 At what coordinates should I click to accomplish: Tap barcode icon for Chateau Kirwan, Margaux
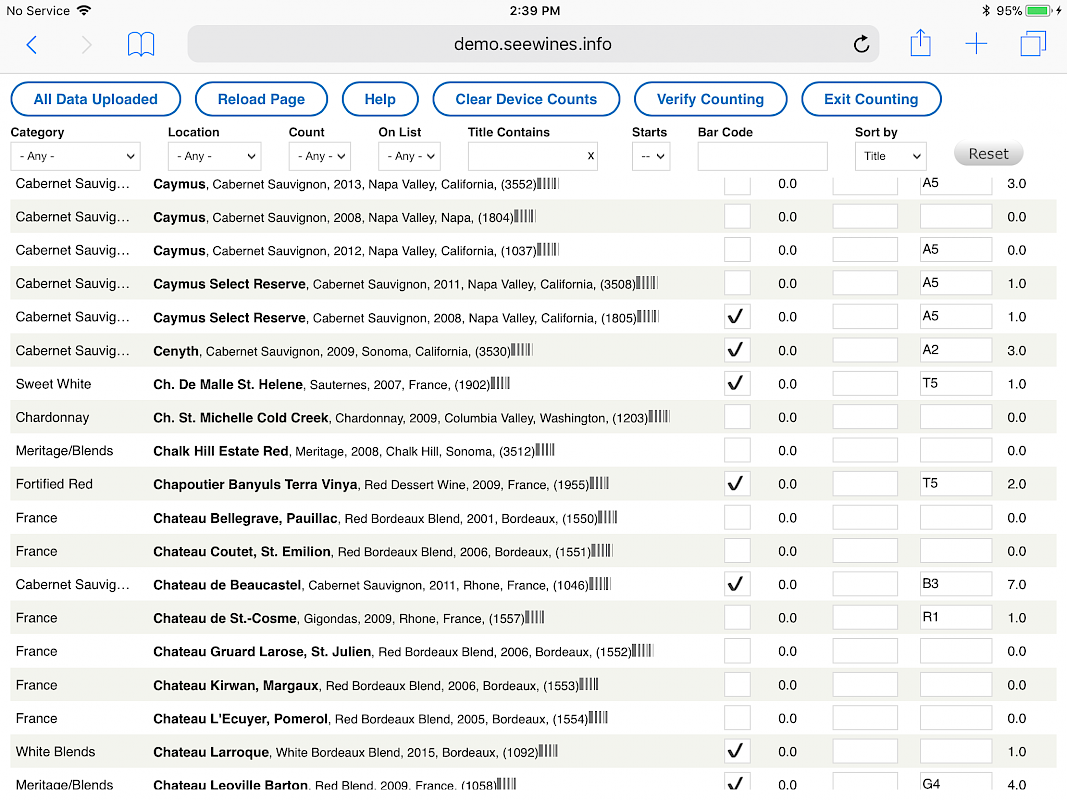589,684
